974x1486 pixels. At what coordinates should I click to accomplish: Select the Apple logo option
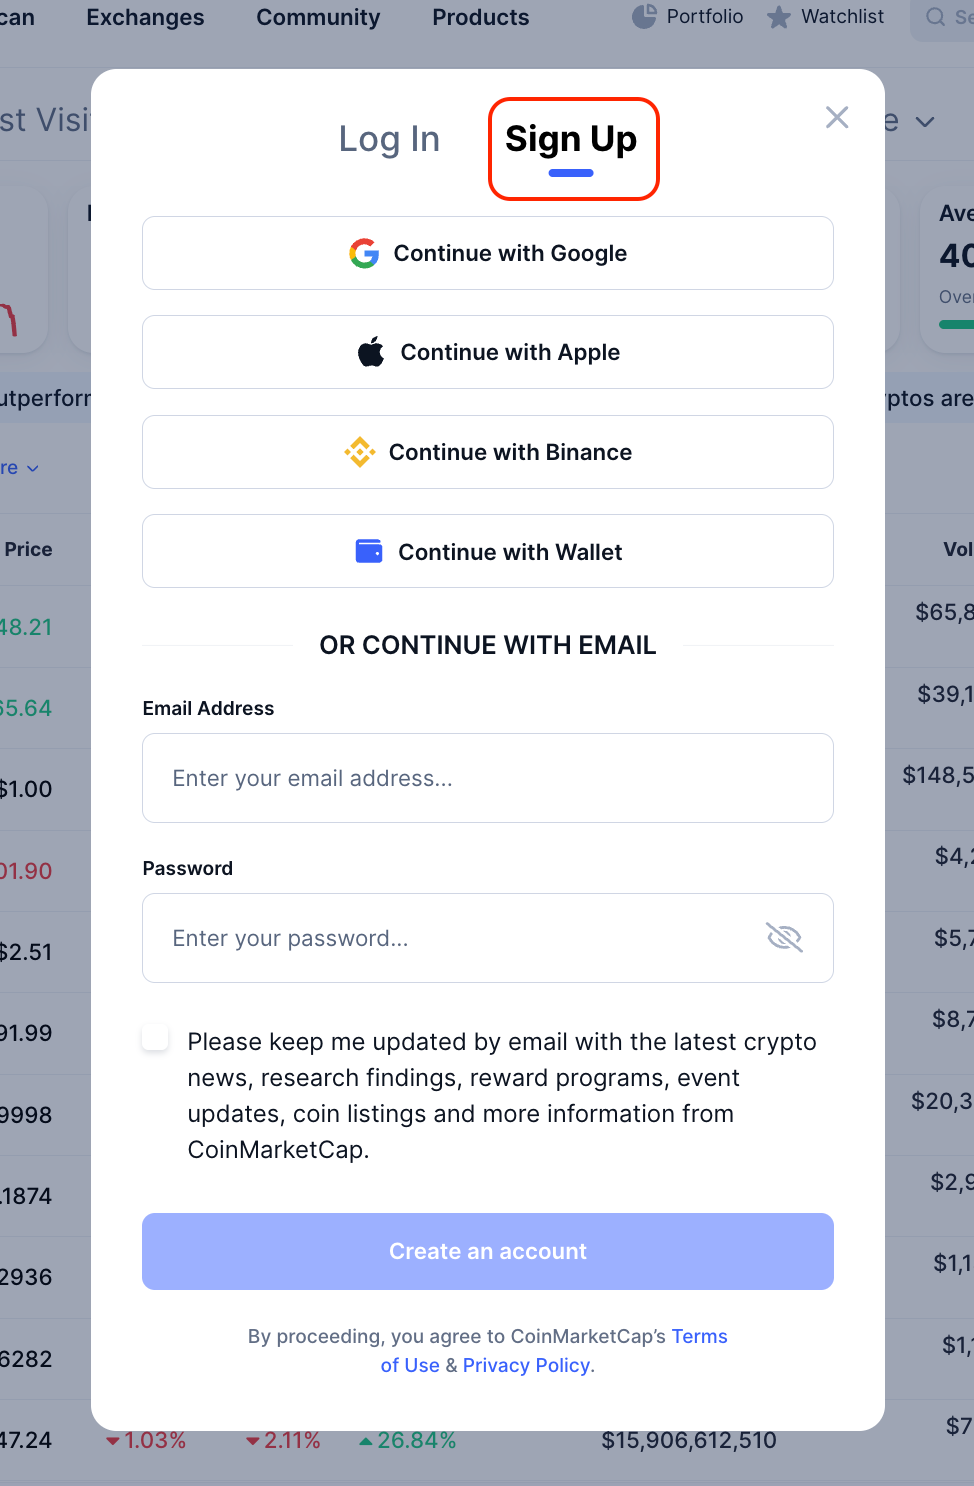coord(370,351)
